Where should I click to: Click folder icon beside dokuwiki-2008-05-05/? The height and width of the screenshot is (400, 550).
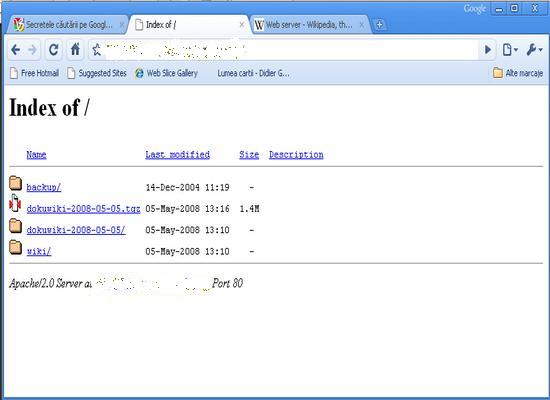pyautogui.click(x=15, y=226)
